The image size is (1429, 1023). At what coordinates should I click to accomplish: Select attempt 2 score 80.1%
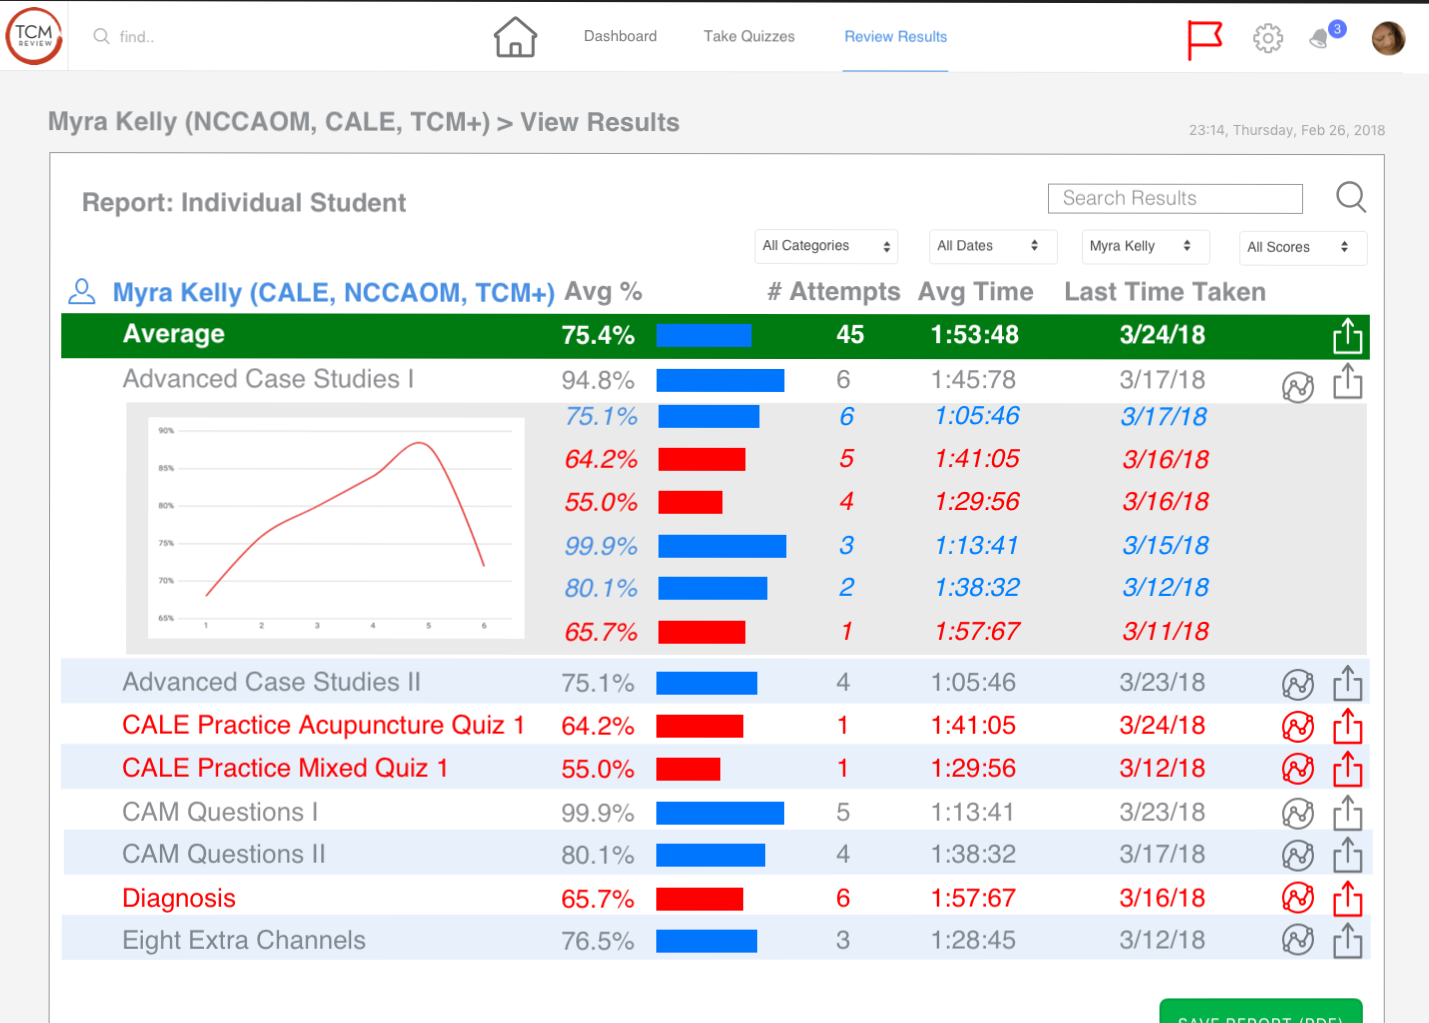[601, 588]
